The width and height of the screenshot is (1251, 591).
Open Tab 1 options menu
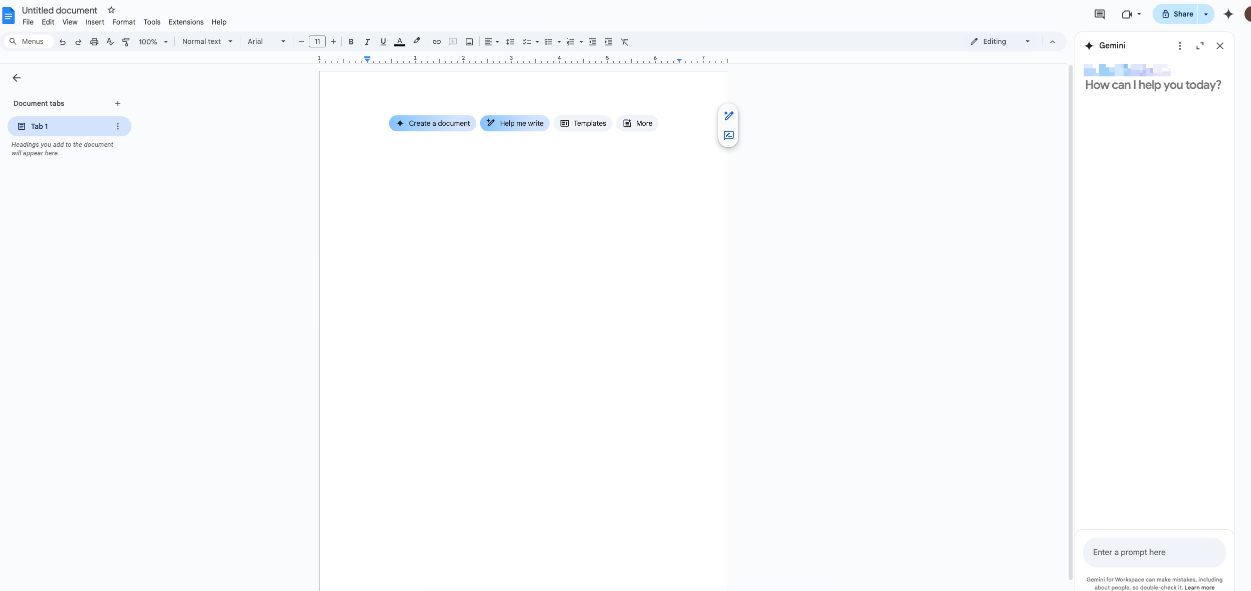(118, 126)
